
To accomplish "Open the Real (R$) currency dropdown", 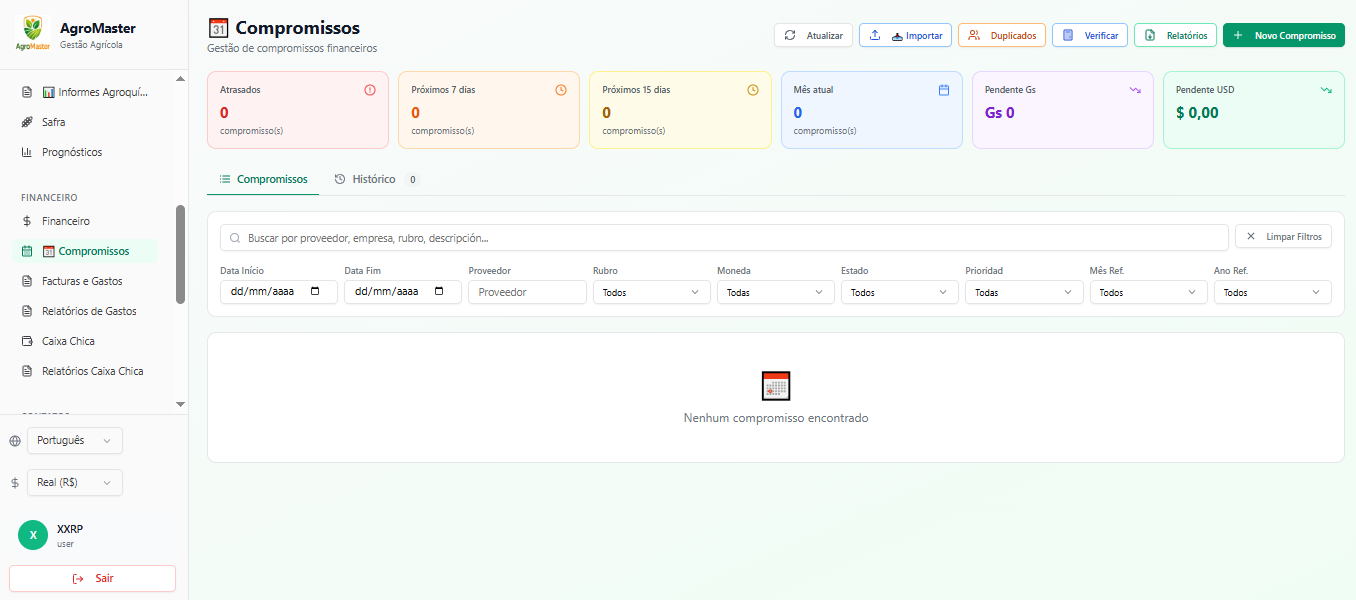I will pos(74,483).
